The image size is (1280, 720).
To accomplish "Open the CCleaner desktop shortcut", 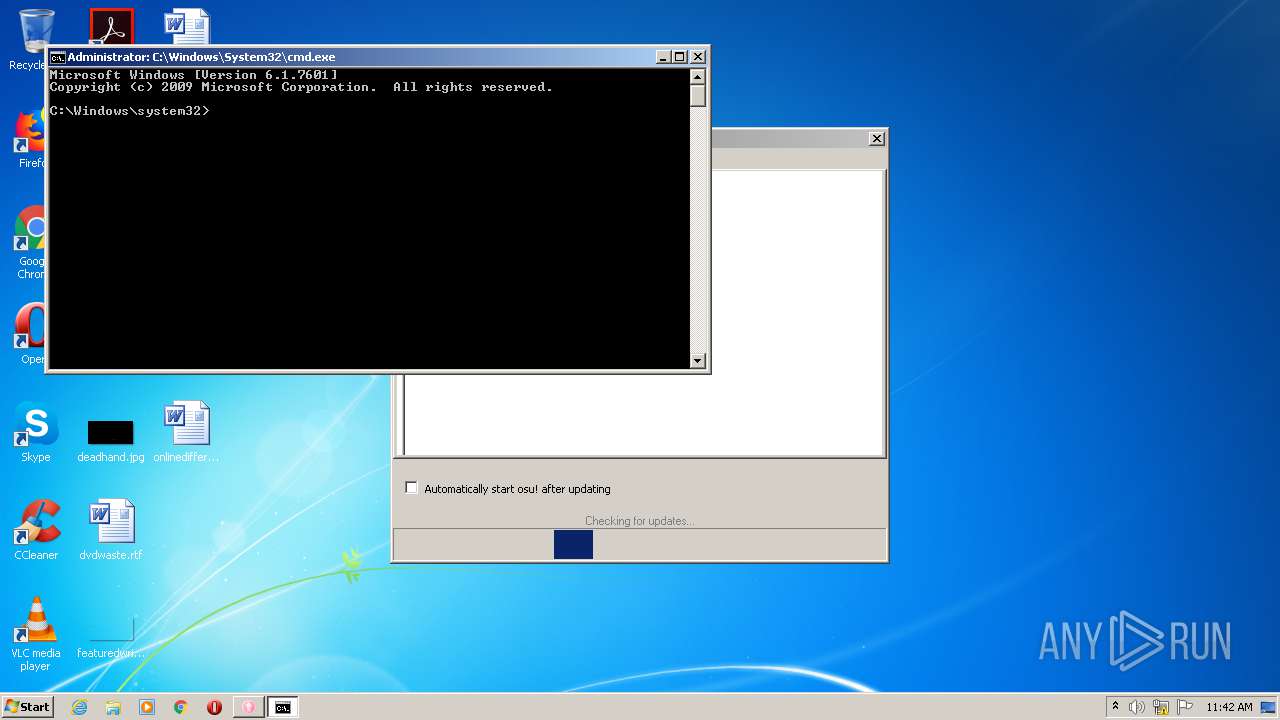I will pyautogui.click(x=36, y=530).
